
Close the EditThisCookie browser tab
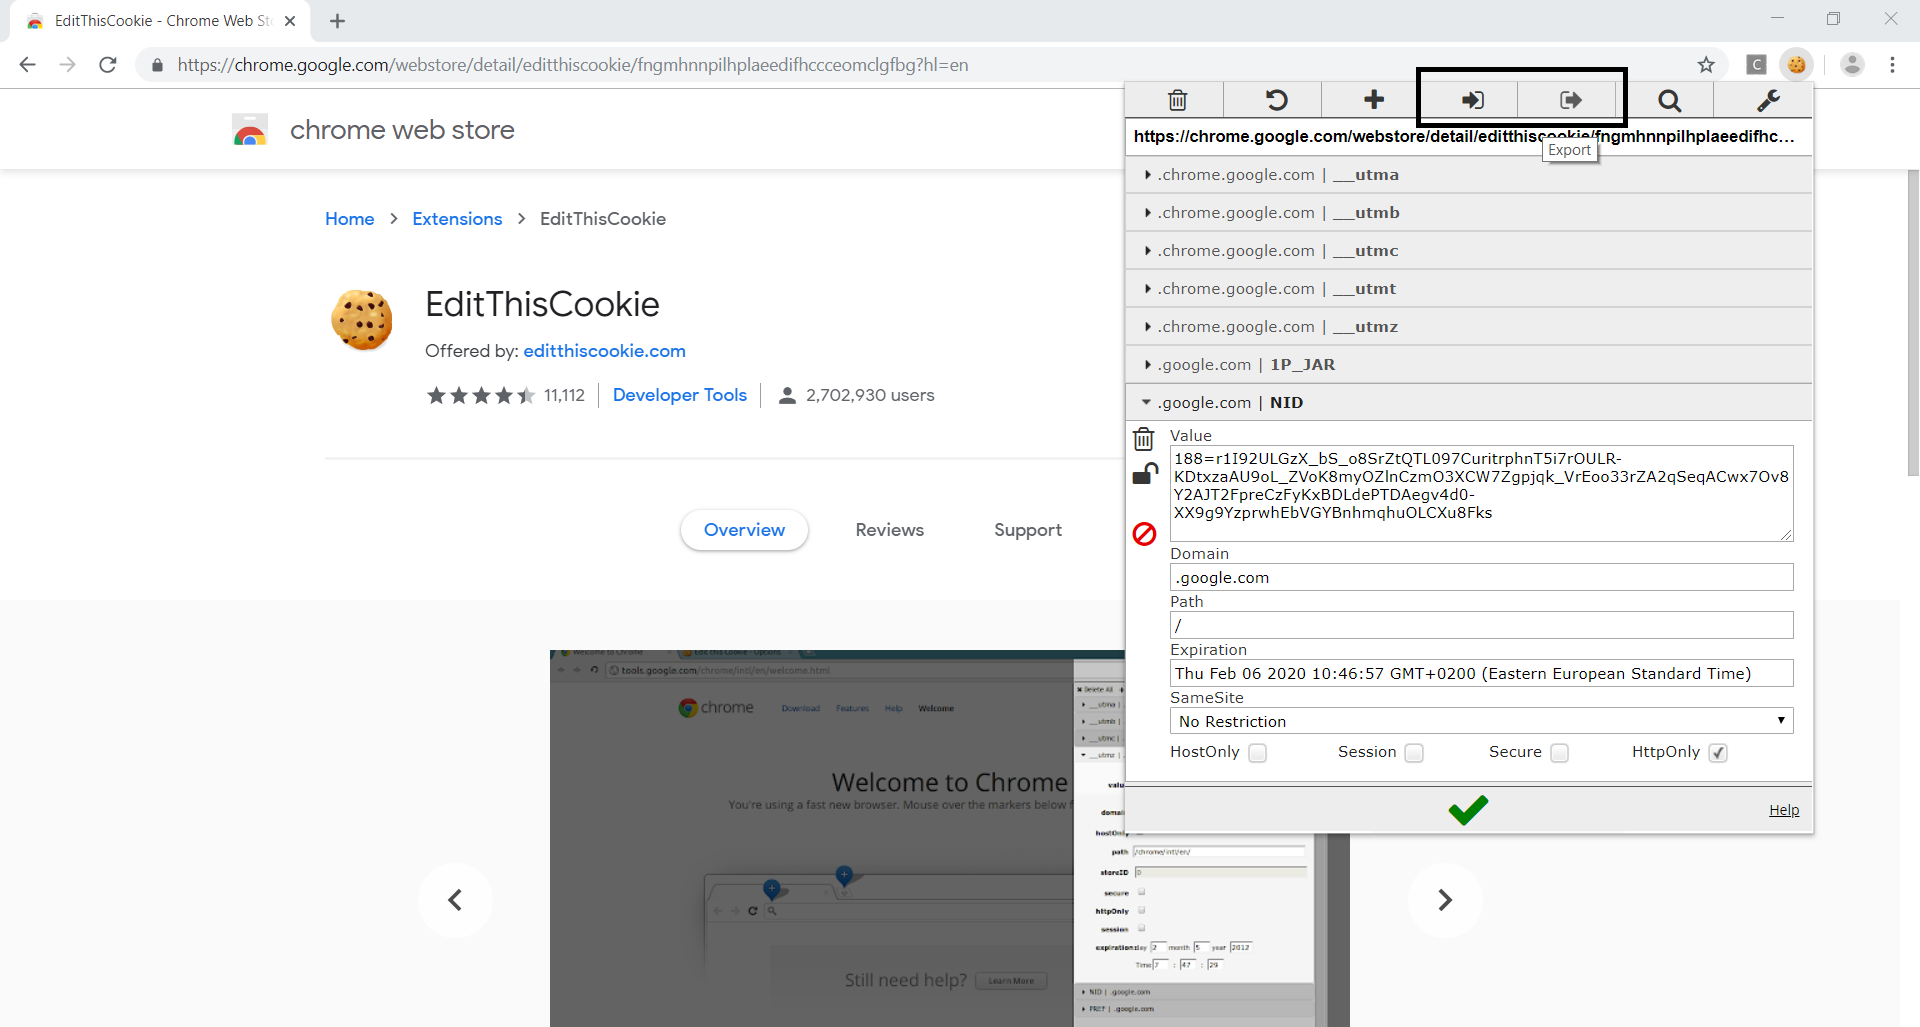[x=290, y=21]
